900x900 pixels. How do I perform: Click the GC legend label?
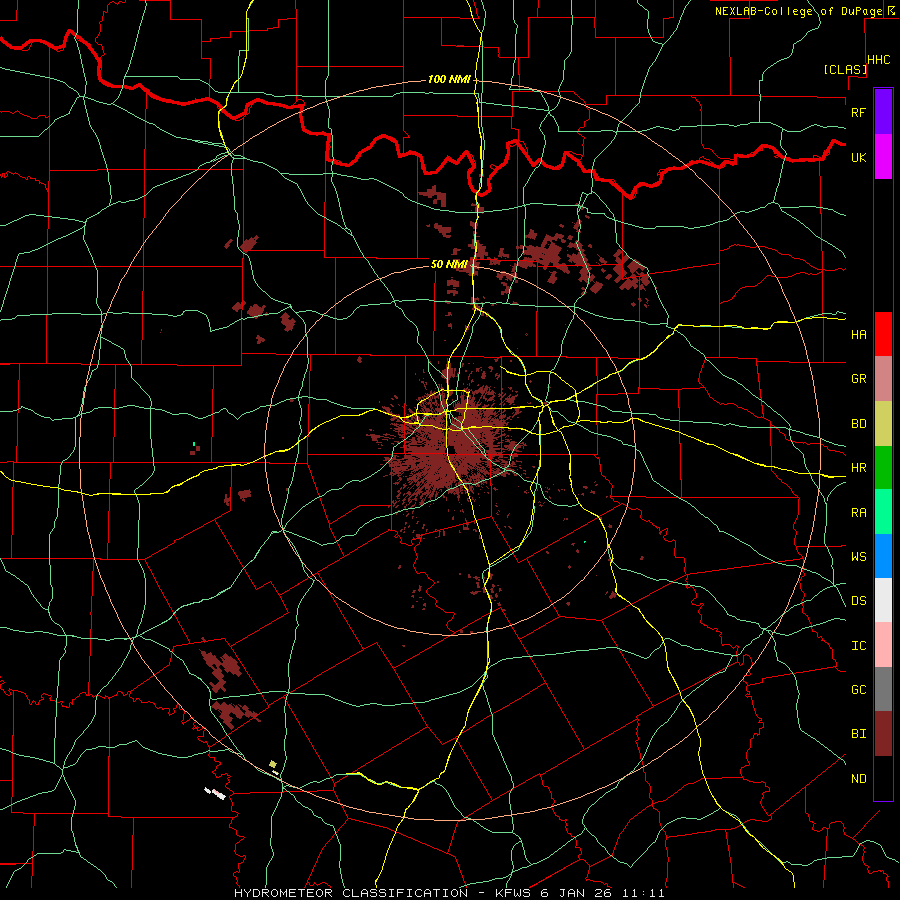click(858, 689)
